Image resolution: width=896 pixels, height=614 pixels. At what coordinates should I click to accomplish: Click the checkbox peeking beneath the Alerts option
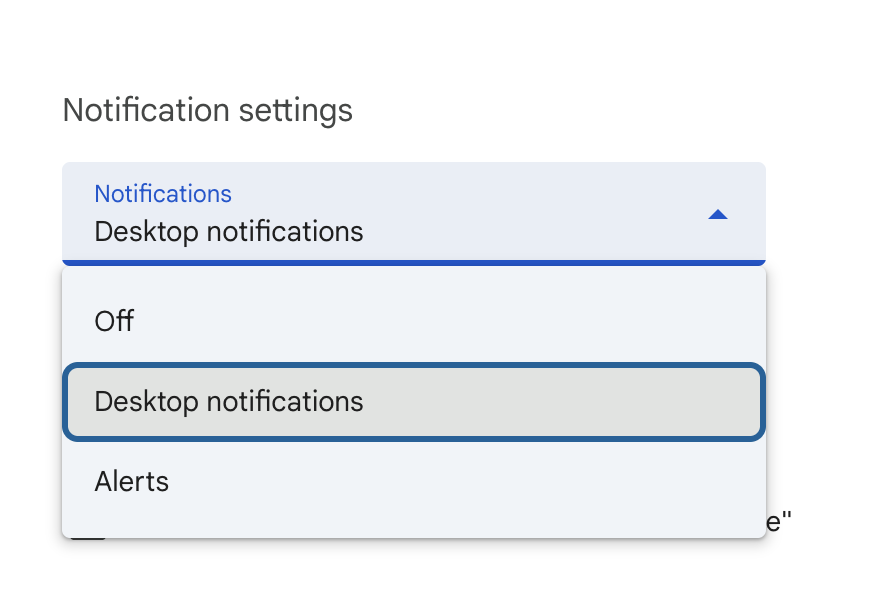[88, 539]
